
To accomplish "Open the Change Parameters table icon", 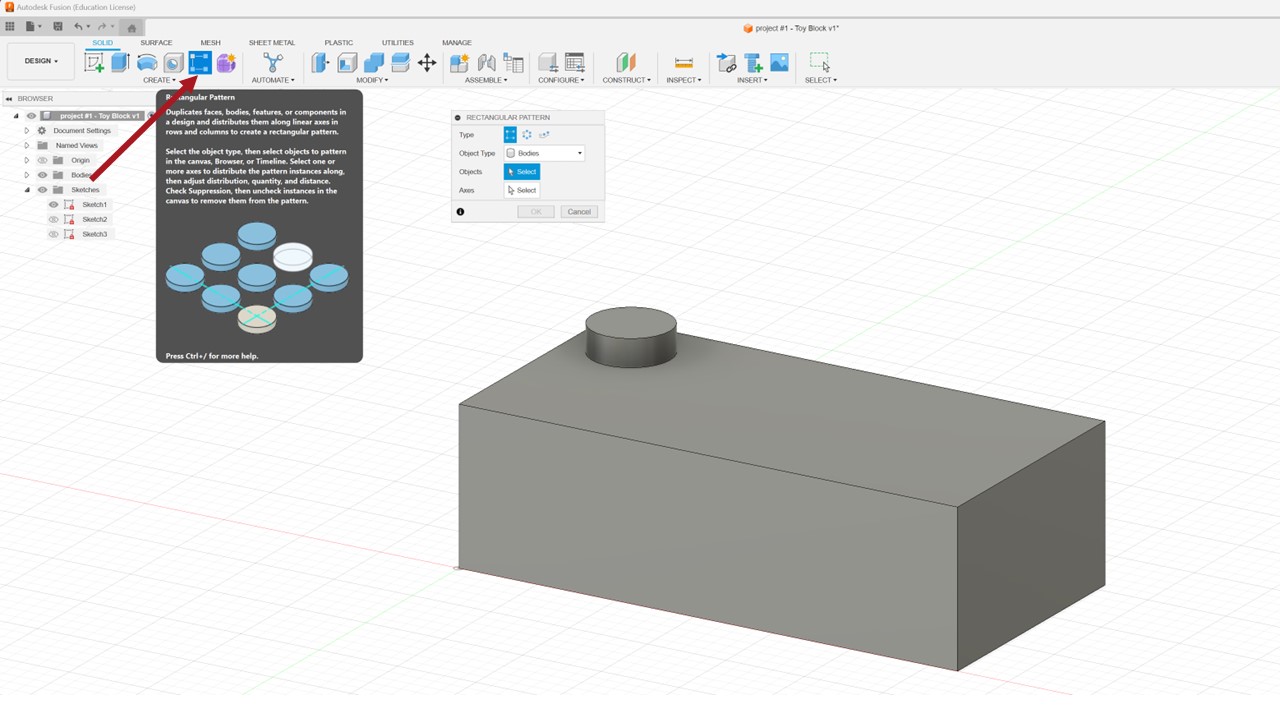I will (575, 63).
